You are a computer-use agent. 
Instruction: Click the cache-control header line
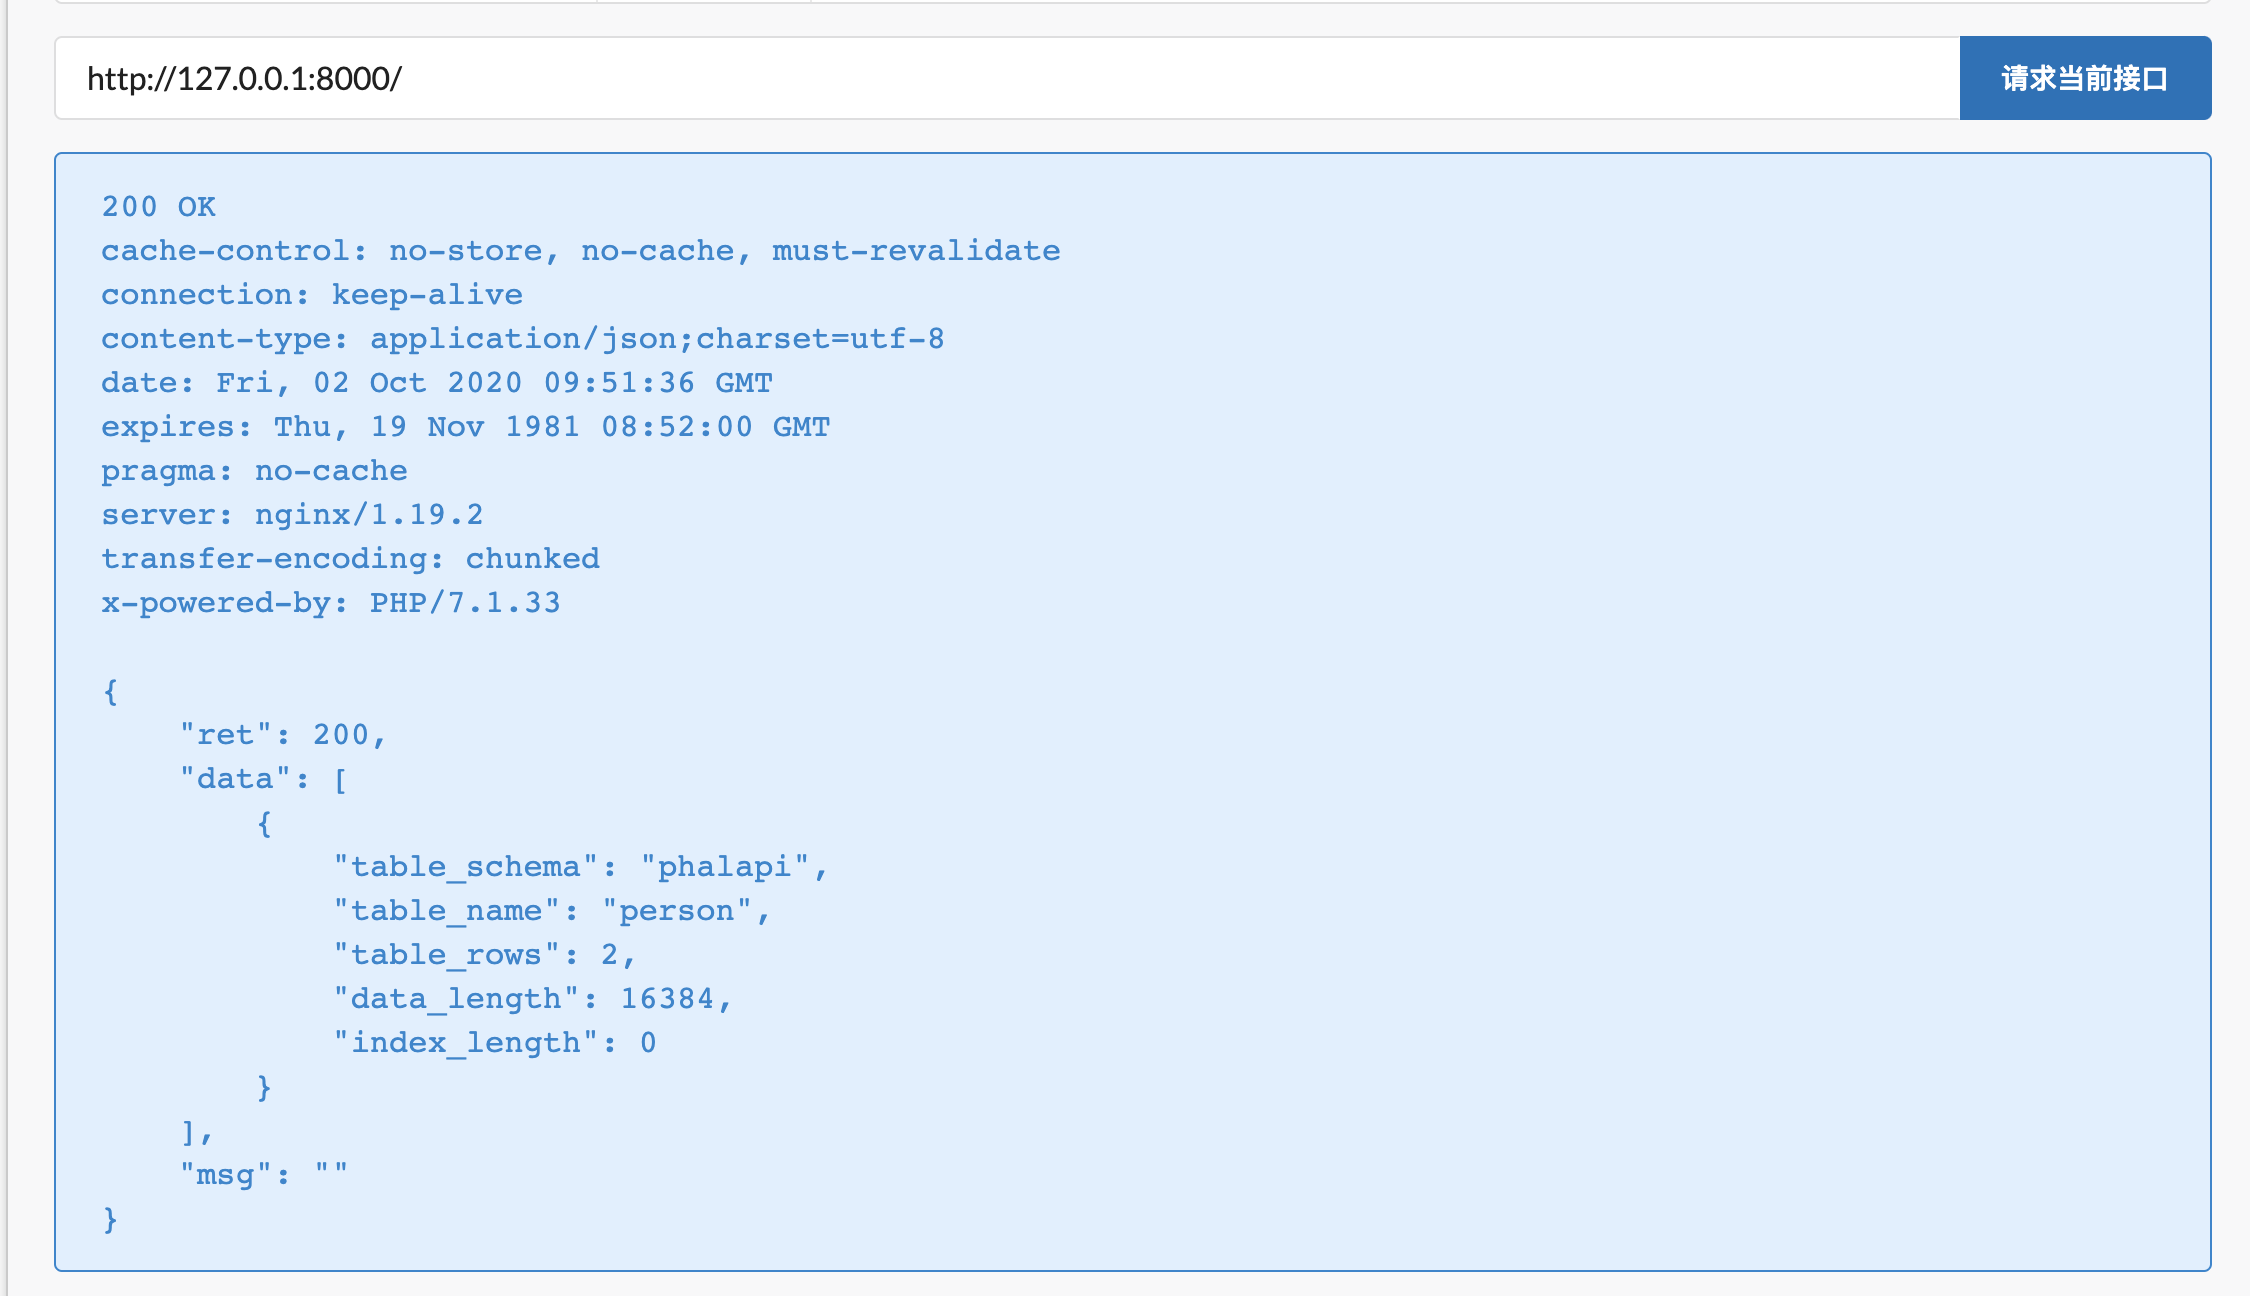[580, 251]
